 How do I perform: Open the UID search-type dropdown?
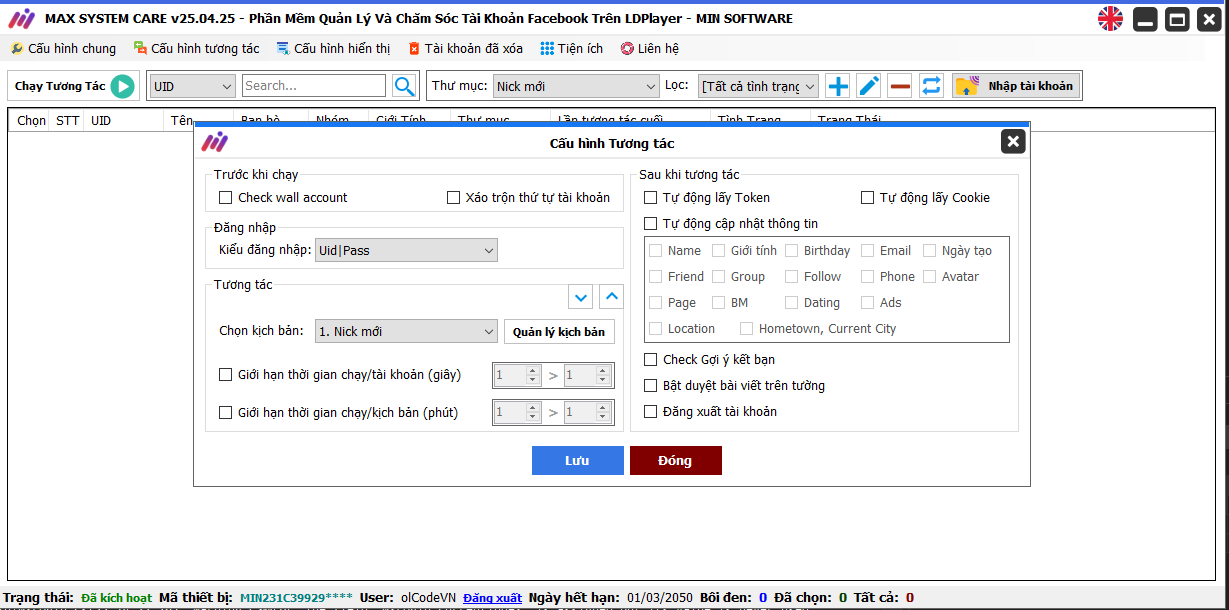coord(192,86)
